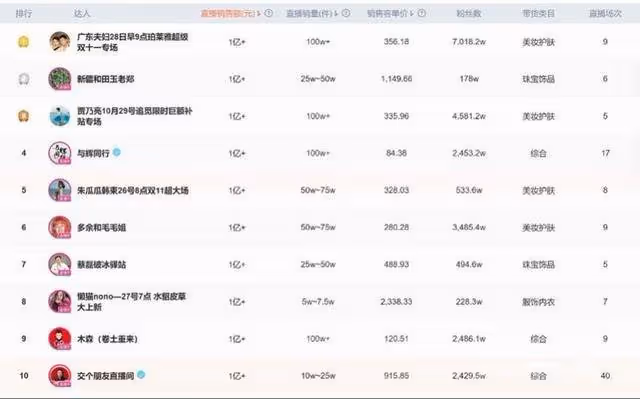Click info icon beside 销售客单价 header

[x=422, y=13]
